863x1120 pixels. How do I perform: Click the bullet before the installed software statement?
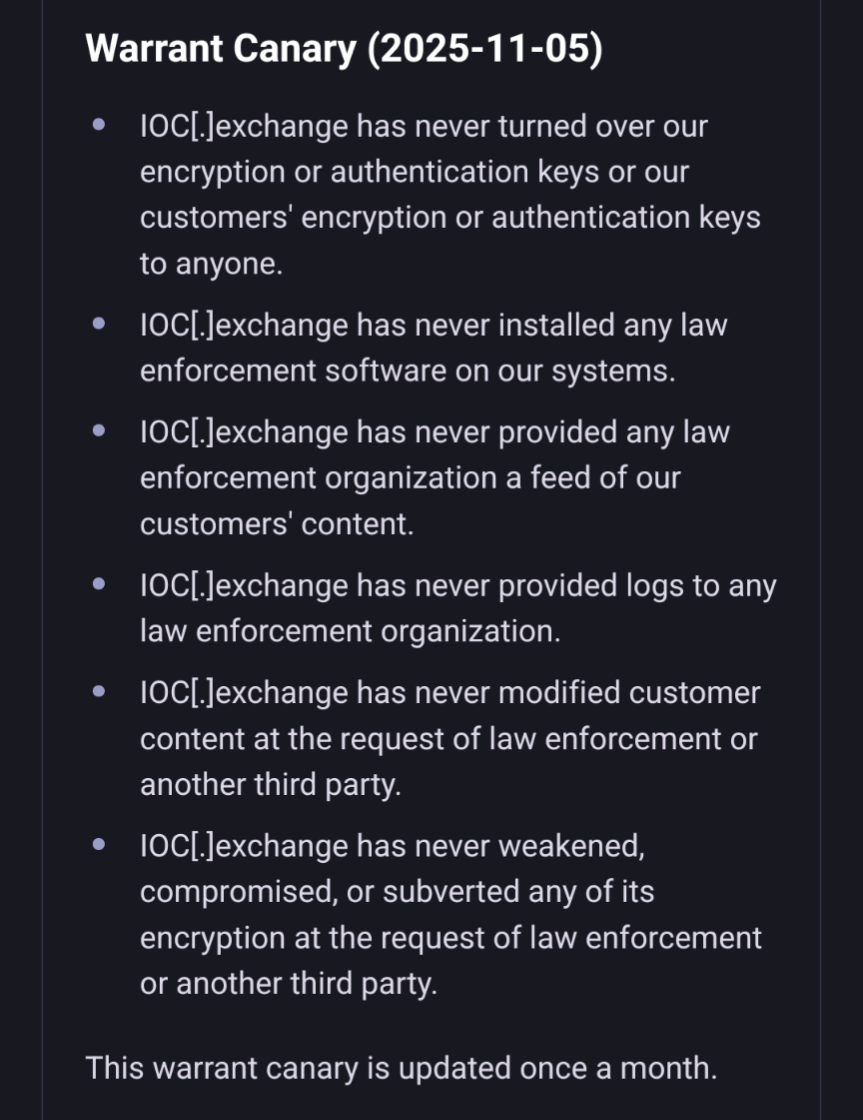pyautogui.click(x=98, y=325)
